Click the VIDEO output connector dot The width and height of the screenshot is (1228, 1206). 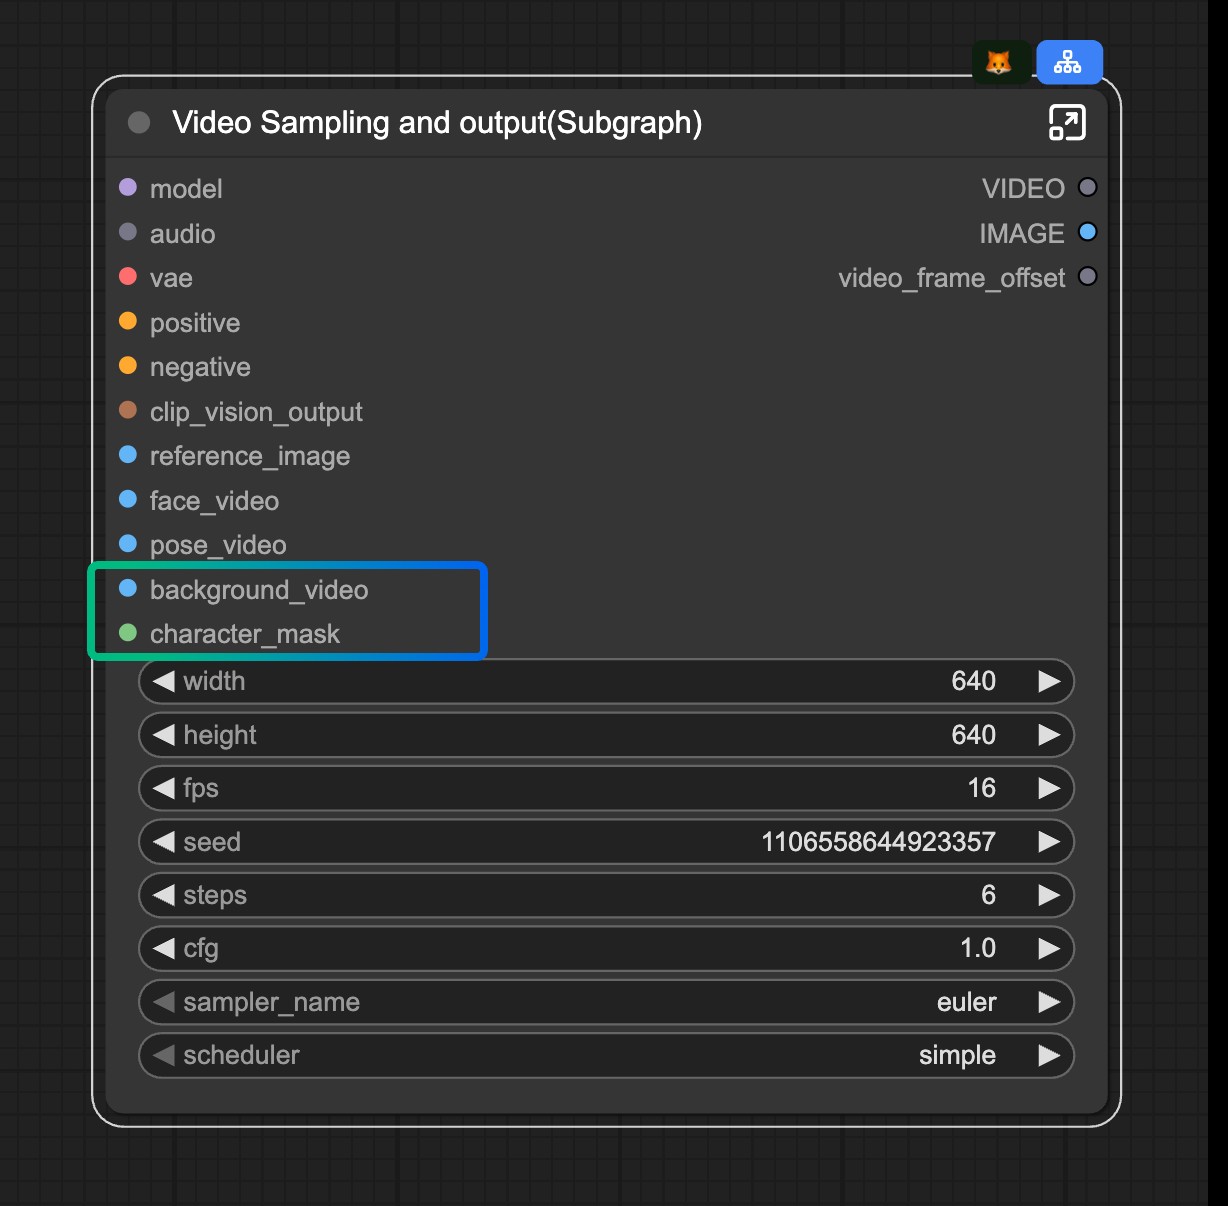[x=1088, y=187]
